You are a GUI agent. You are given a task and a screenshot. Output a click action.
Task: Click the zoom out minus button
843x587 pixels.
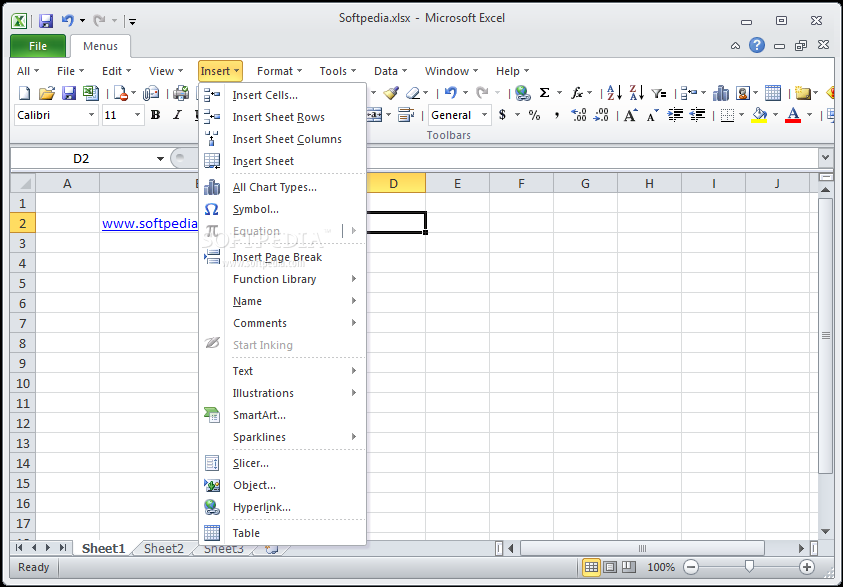point(691,567)
